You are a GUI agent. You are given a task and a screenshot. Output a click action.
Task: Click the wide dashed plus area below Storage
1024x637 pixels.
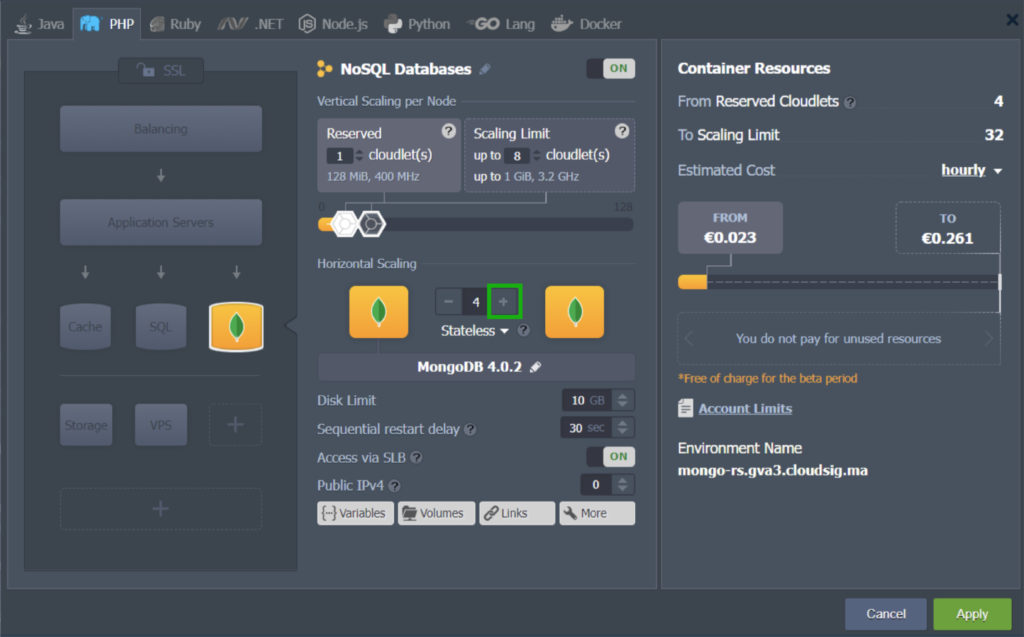coord(161,508)
